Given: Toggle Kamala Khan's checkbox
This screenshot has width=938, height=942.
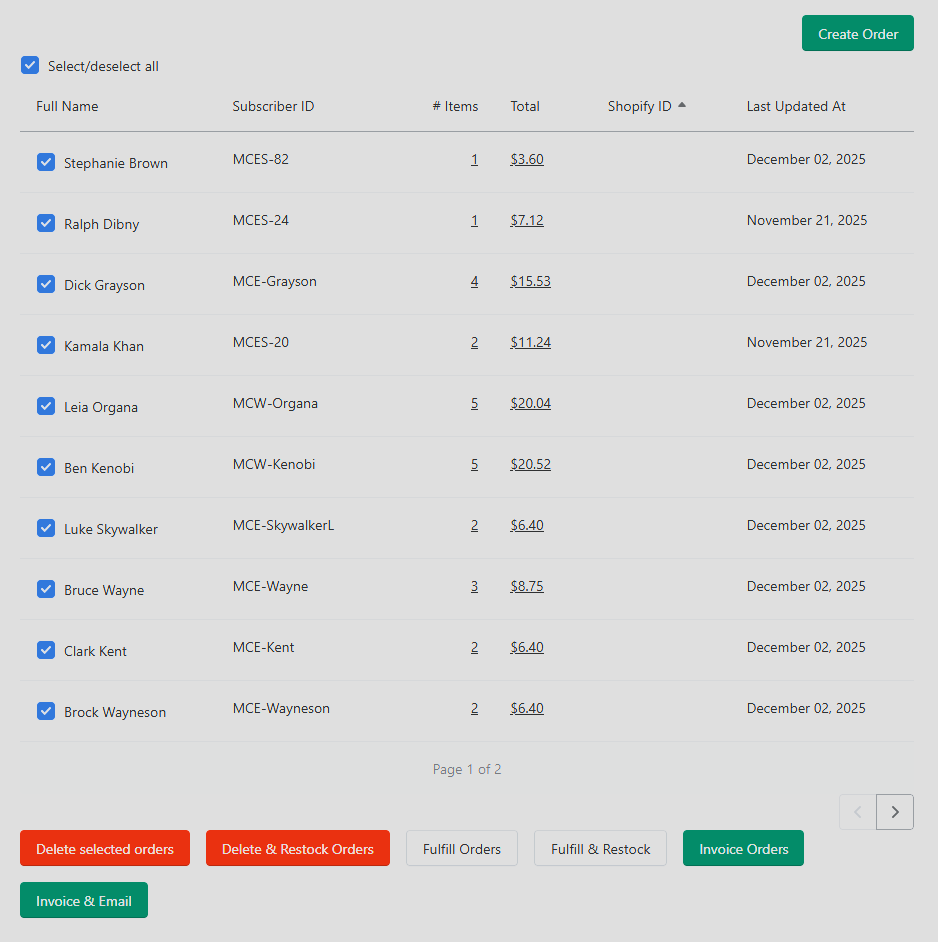Looking at the screenshot, I should tap(46, 345).
